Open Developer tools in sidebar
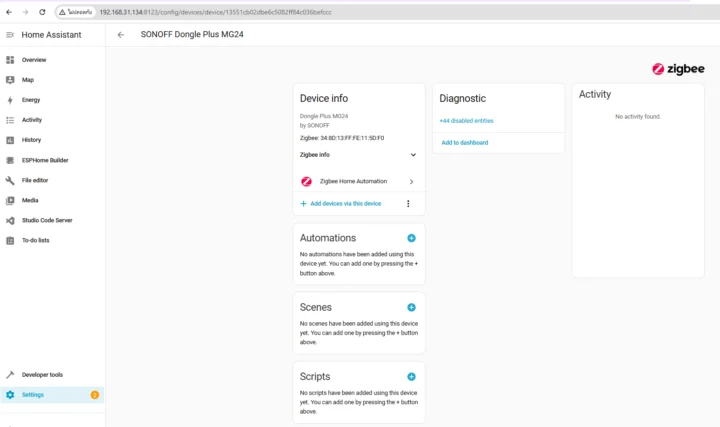720x427 pixels. click(52, 375)
